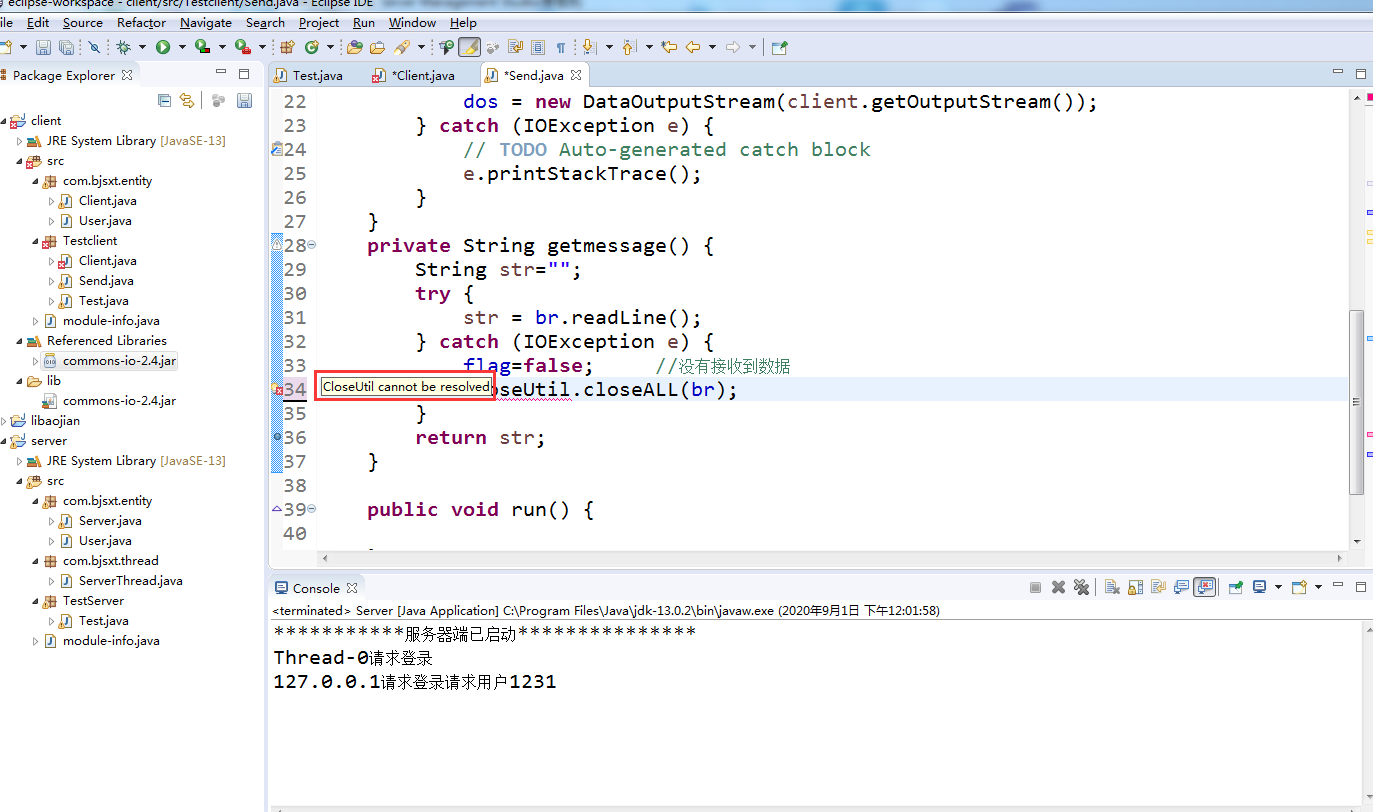
Task: Jump to previous annotation icon
Action: pyautogui.click(x=628, y=47)
